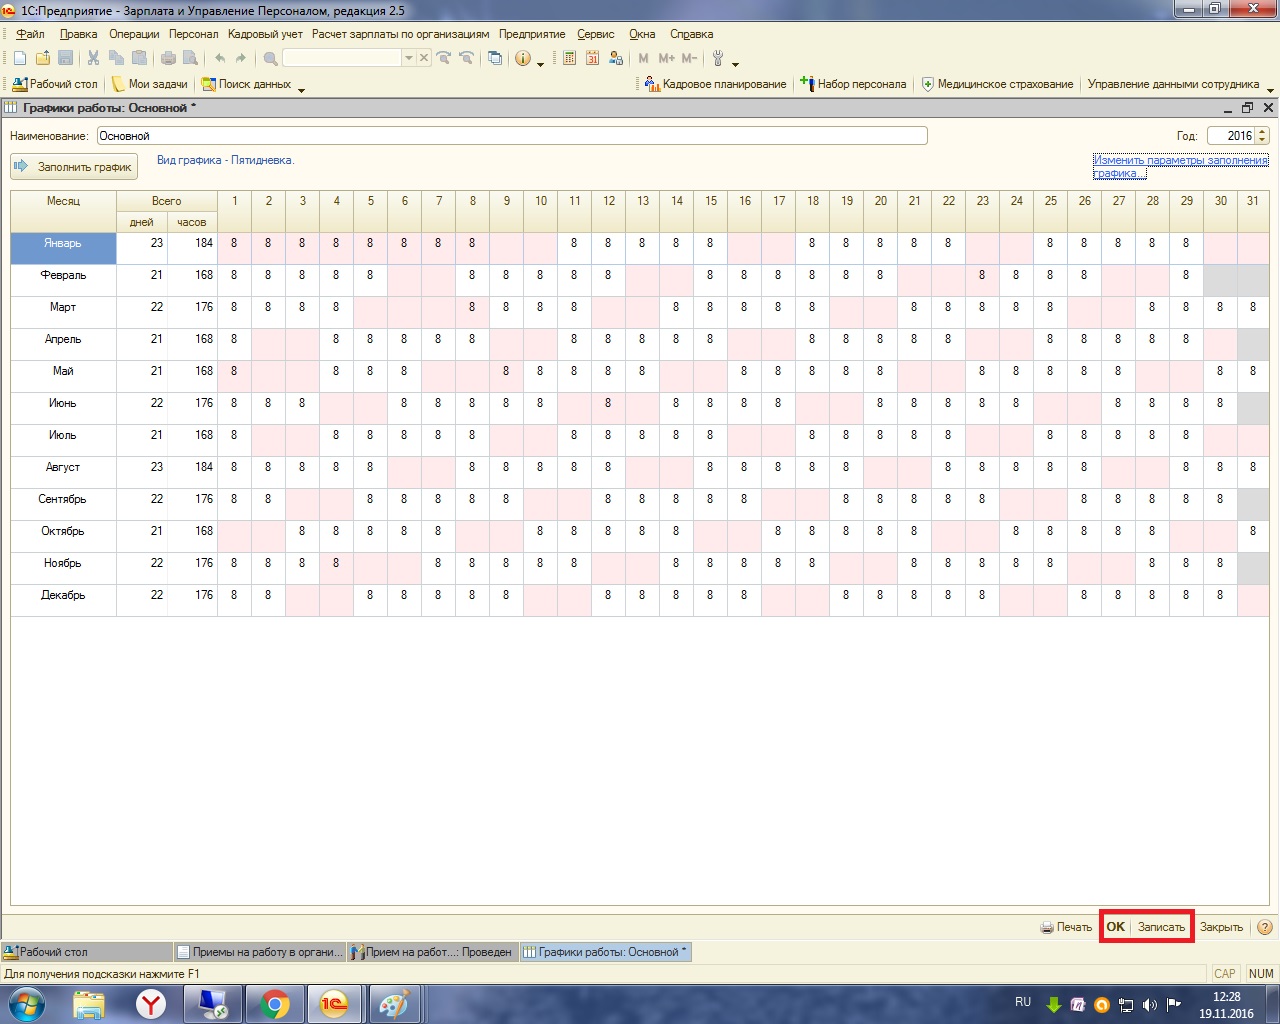
Task: Open the Сервис menu
Action: pos(595,34)
